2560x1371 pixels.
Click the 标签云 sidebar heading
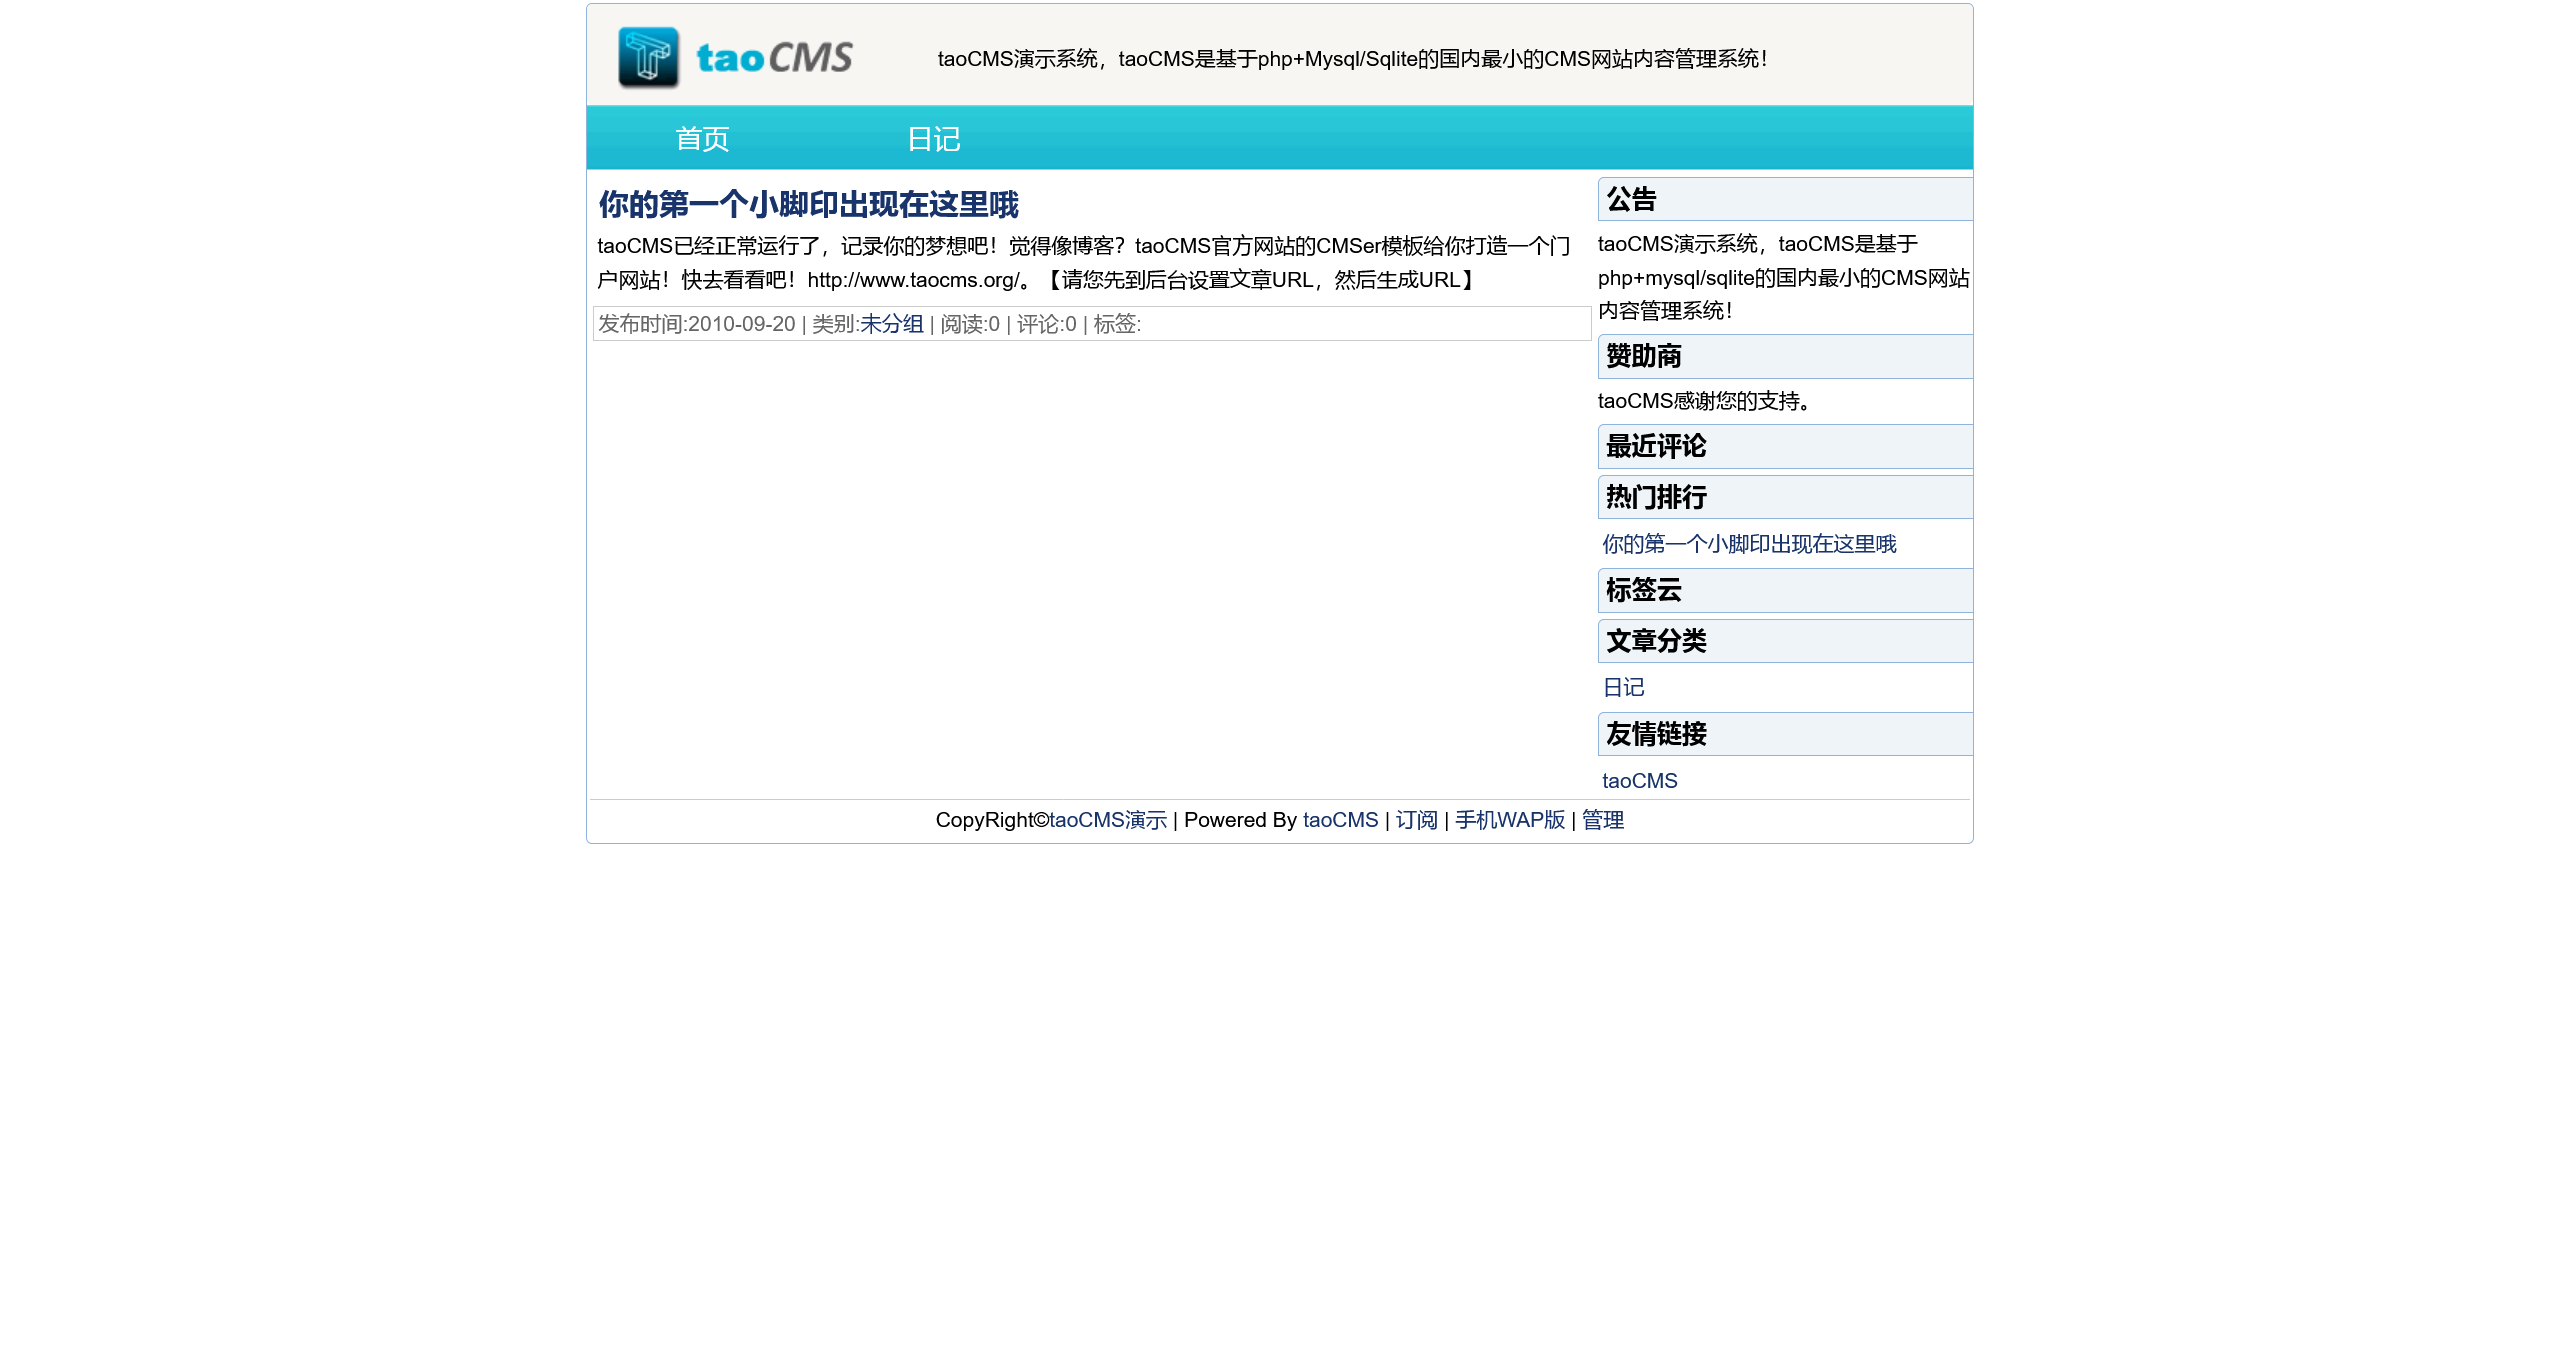click(x=1643, y=590)
